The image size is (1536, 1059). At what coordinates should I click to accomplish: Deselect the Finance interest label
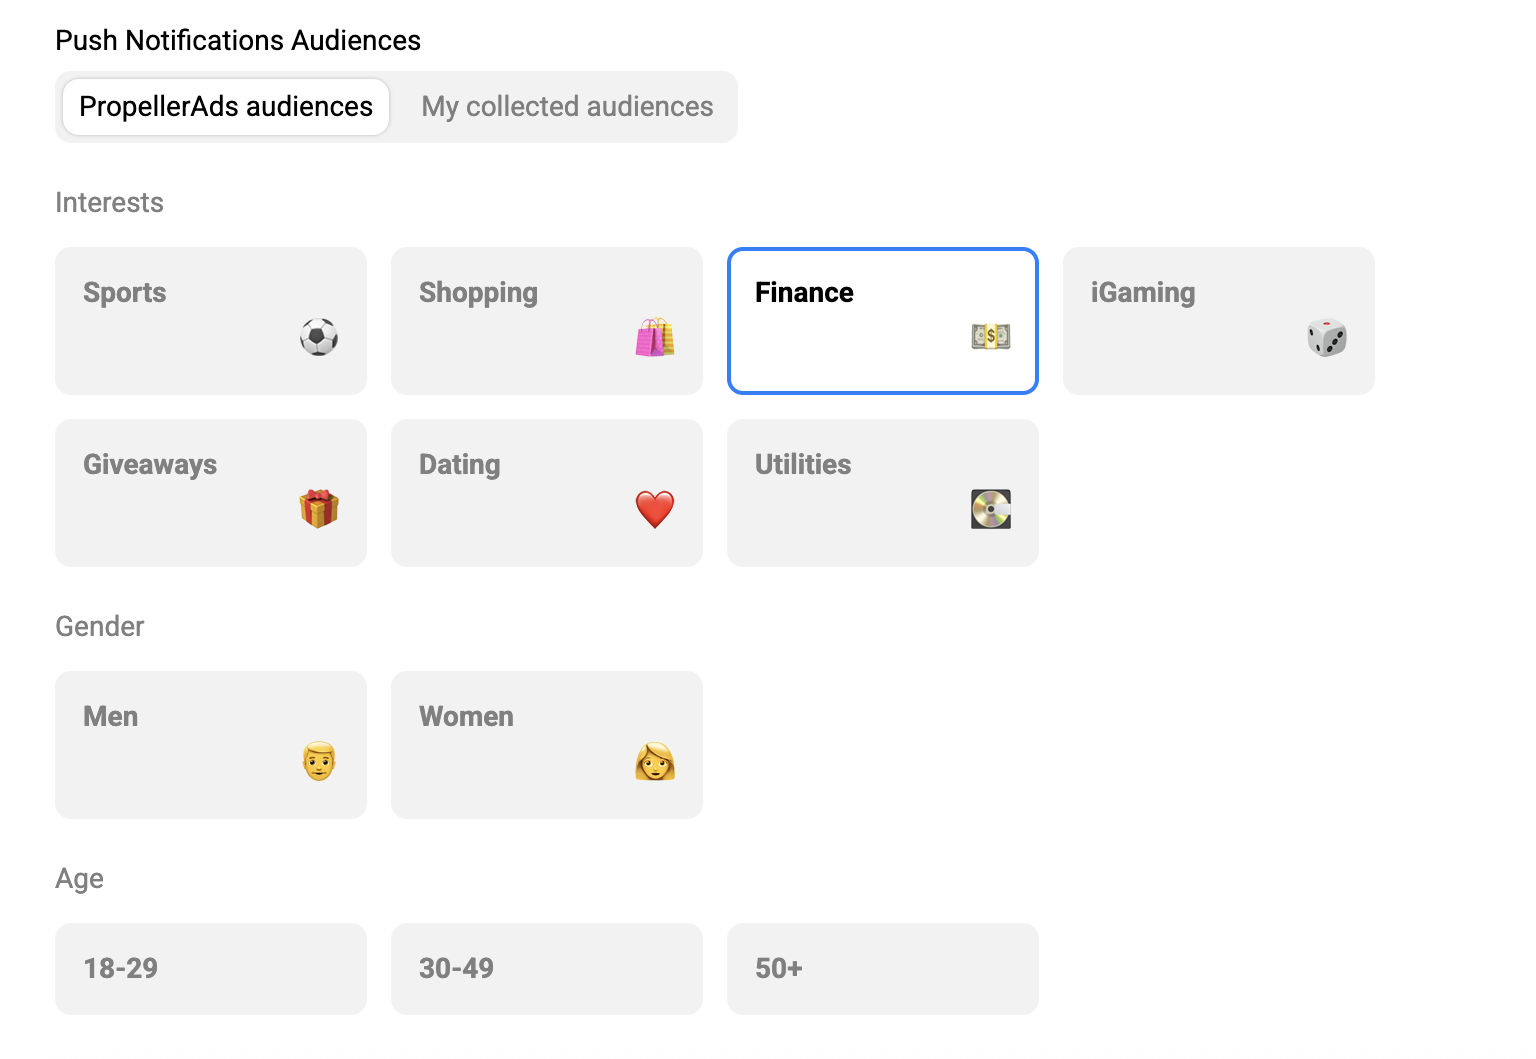coord(804,293)
